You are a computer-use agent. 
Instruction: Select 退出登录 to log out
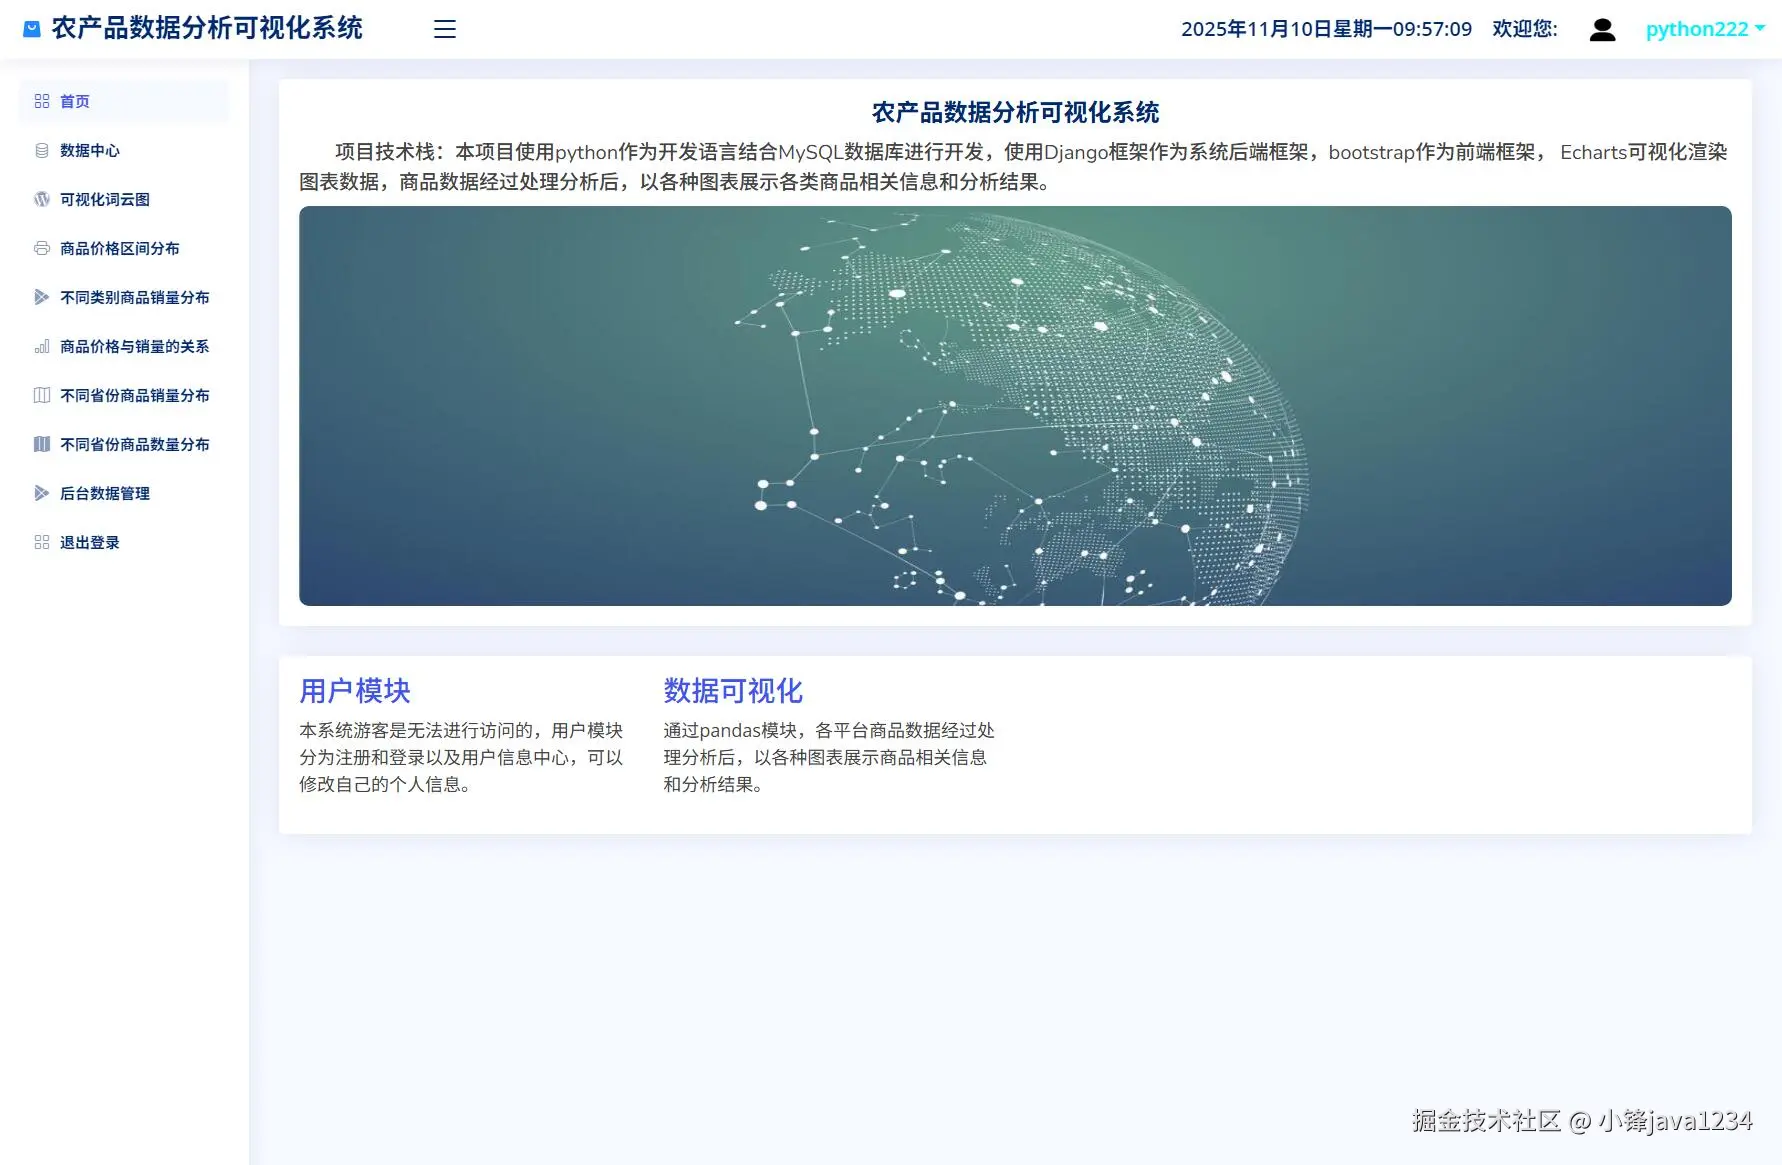pos(124,542)
